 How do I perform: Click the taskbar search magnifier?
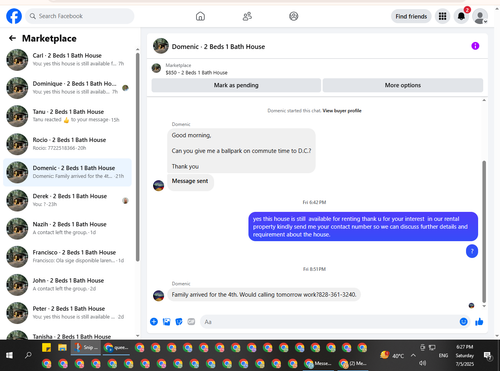(x=28, y=355)
